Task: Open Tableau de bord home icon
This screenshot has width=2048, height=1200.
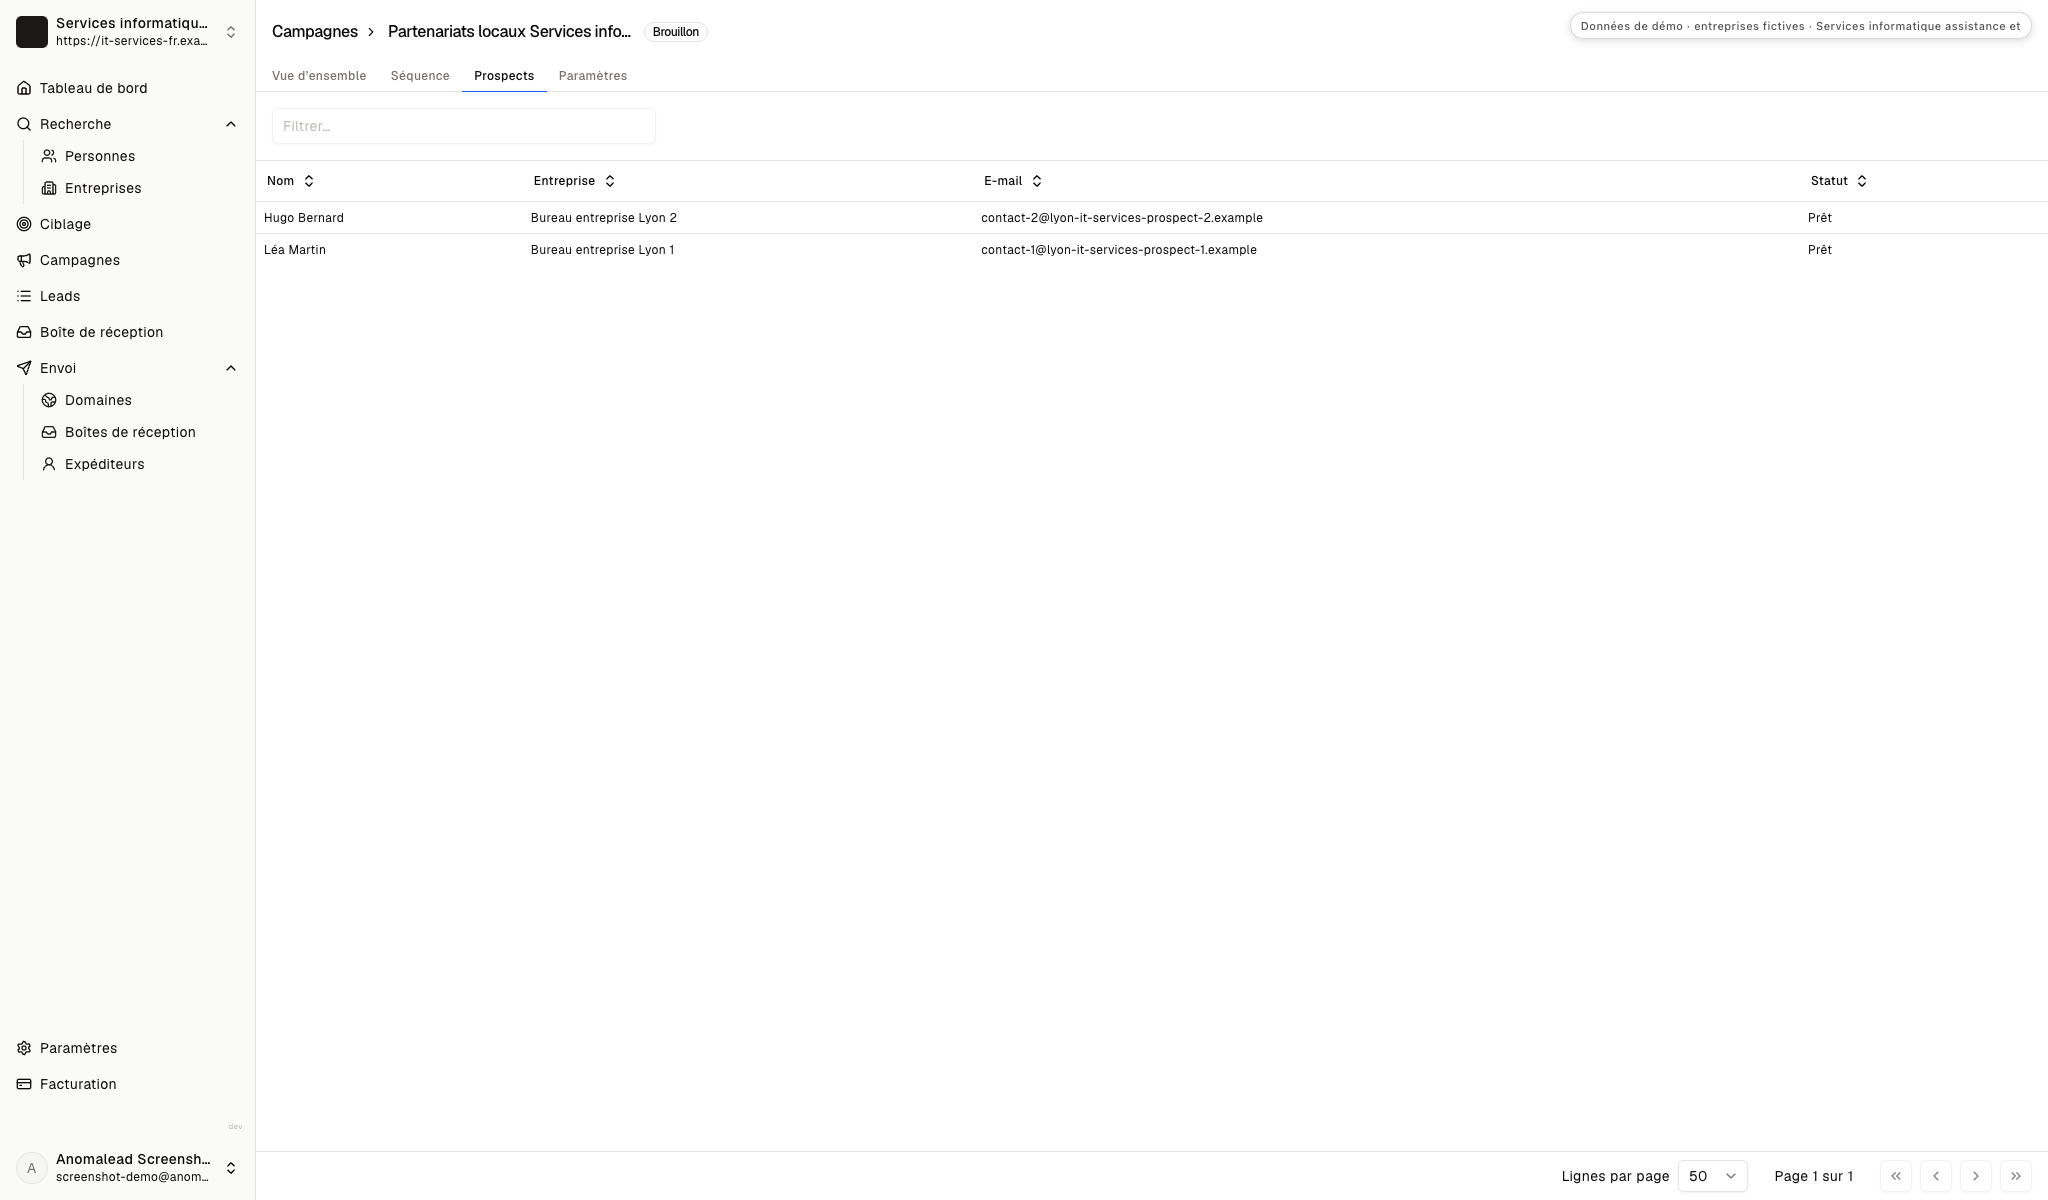Action: click(x=24, y=88)
